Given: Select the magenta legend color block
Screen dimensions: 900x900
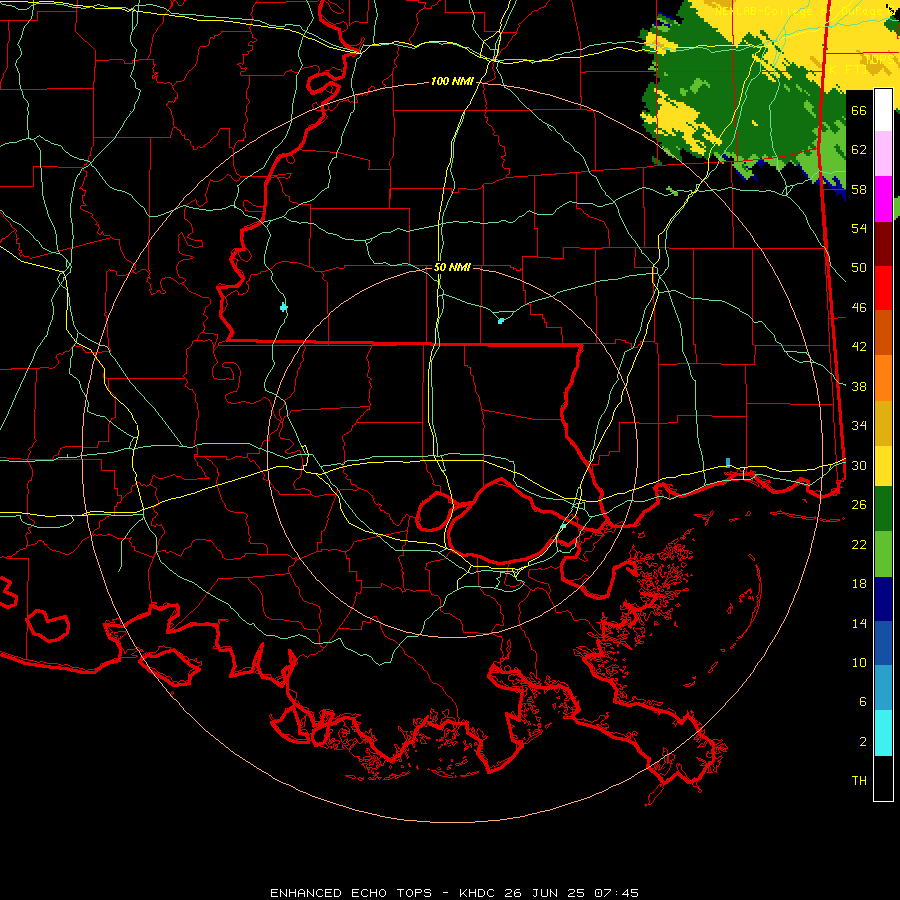Looking at the screenshot, I should click(x=883, y=199).
